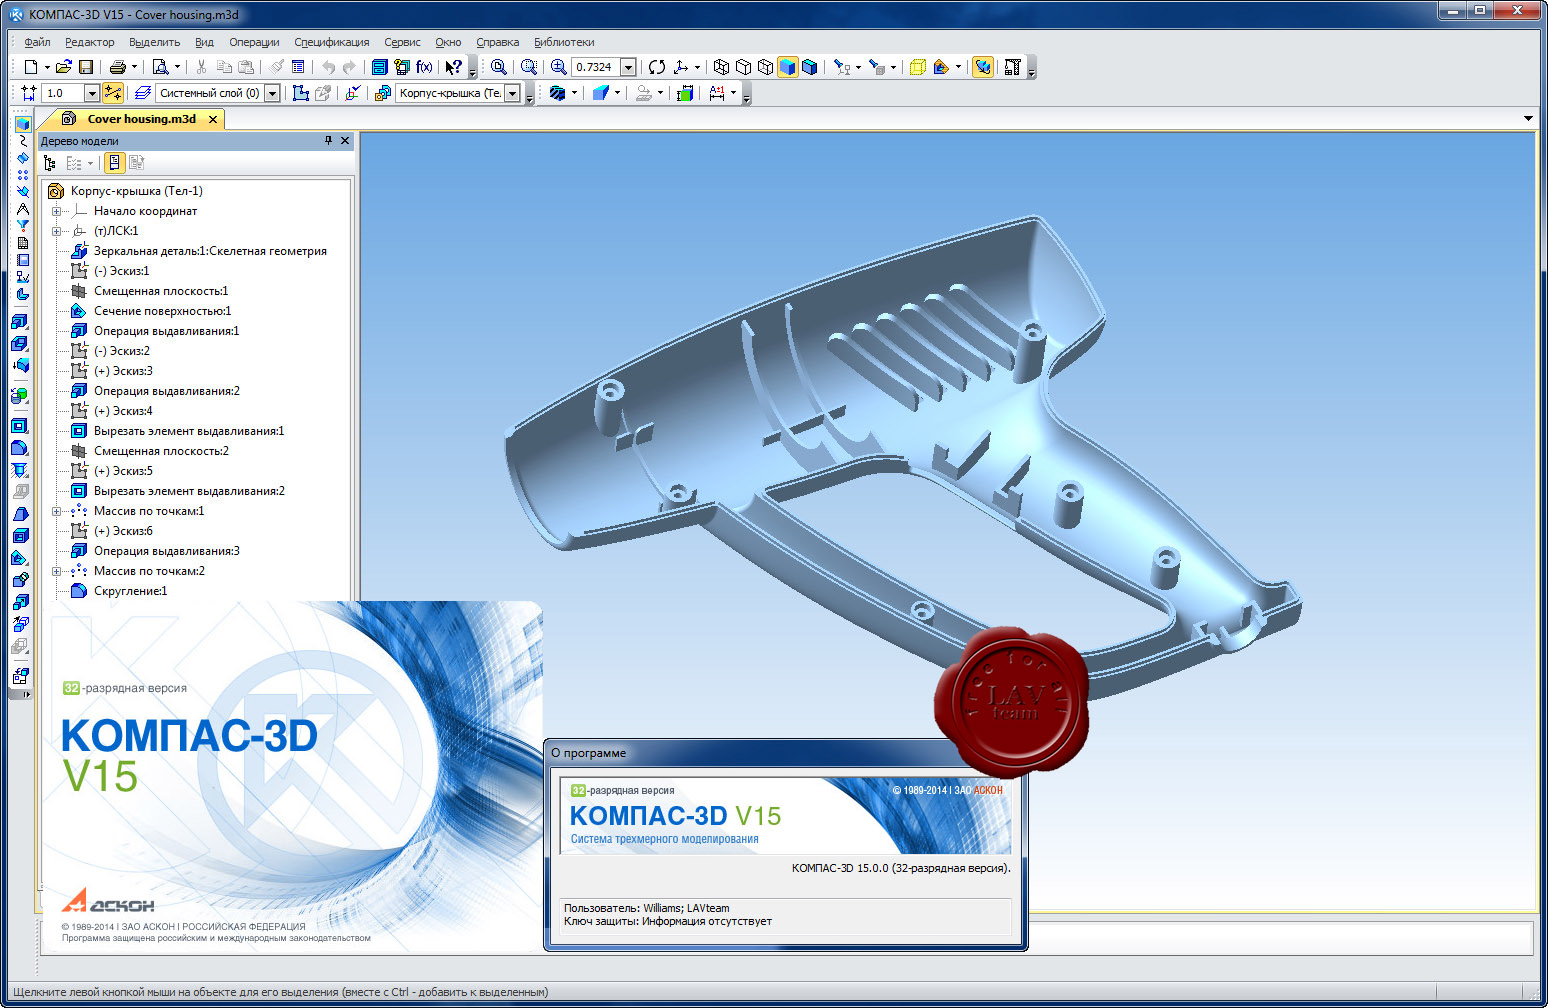Click the yellow transparent box perspective icon
The height and width of the screenshot is (1008, 1548).
click(917, 67)
